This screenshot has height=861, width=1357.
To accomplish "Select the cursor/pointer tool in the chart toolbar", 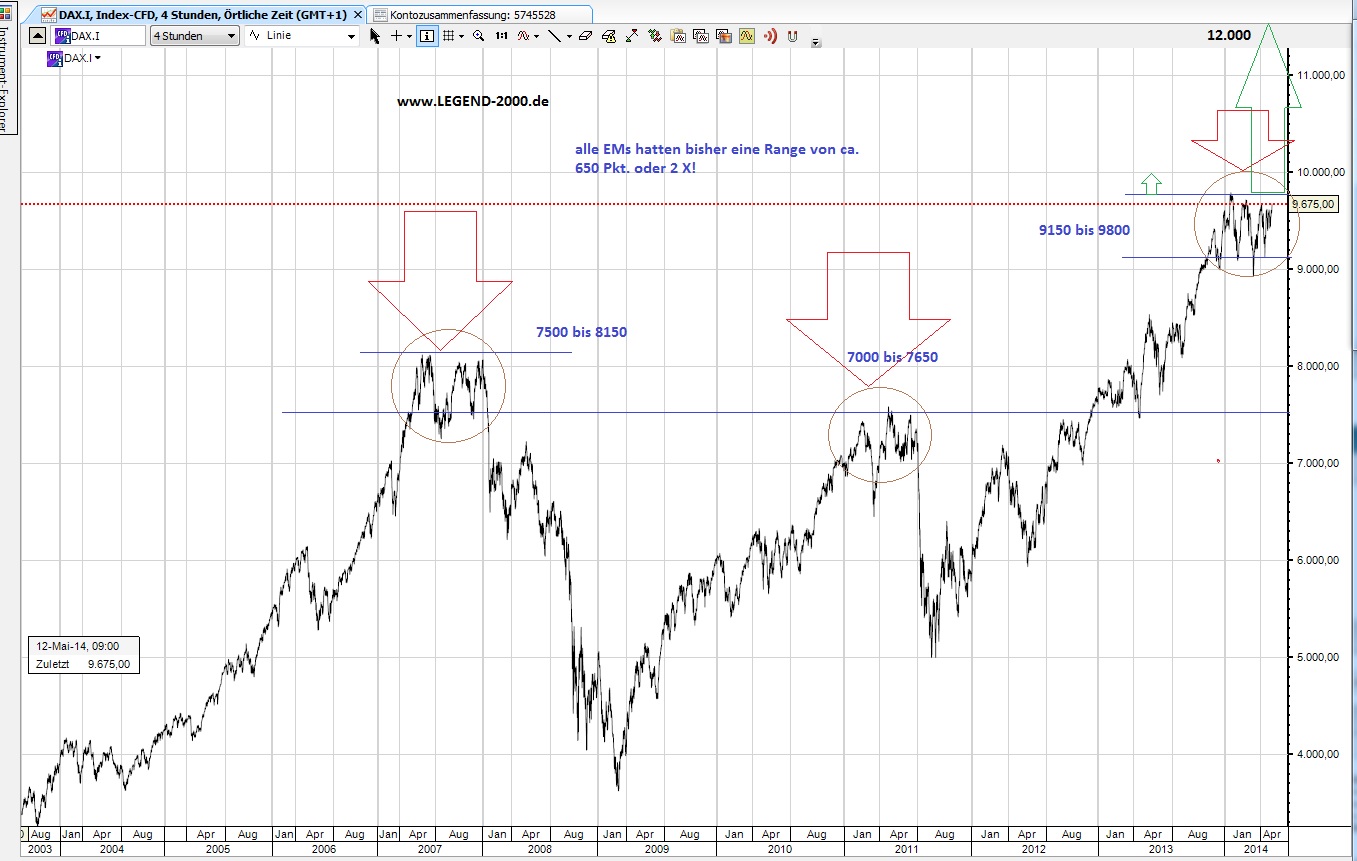I will [374, 36].
